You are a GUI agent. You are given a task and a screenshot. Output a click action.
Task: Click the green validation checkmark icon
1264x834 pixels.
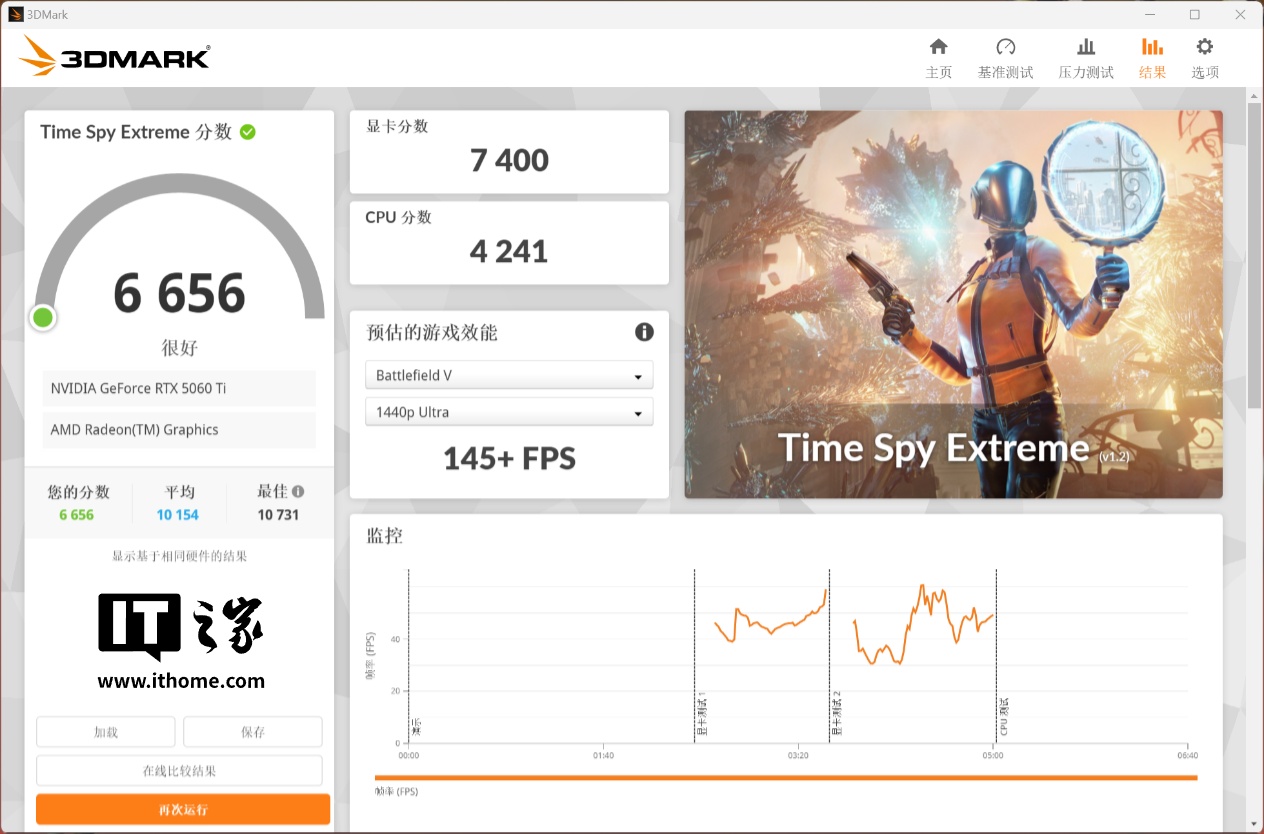tap(248, 132)
